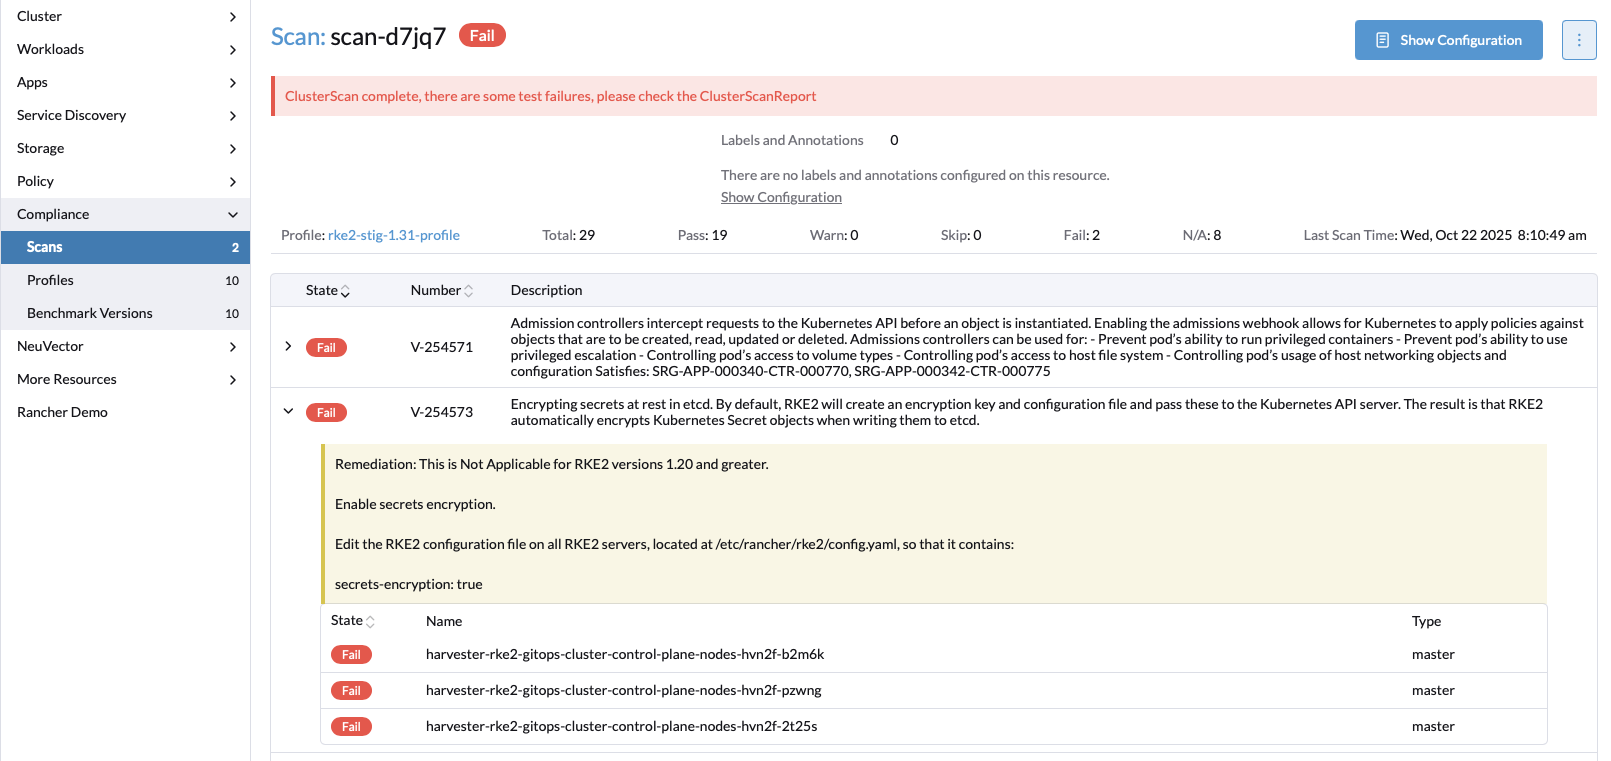The width and height of the screenshot is (1611, 761).
Task: Collapse the V-254573 row
Action: pyautogui.click(x=288, y=411)
